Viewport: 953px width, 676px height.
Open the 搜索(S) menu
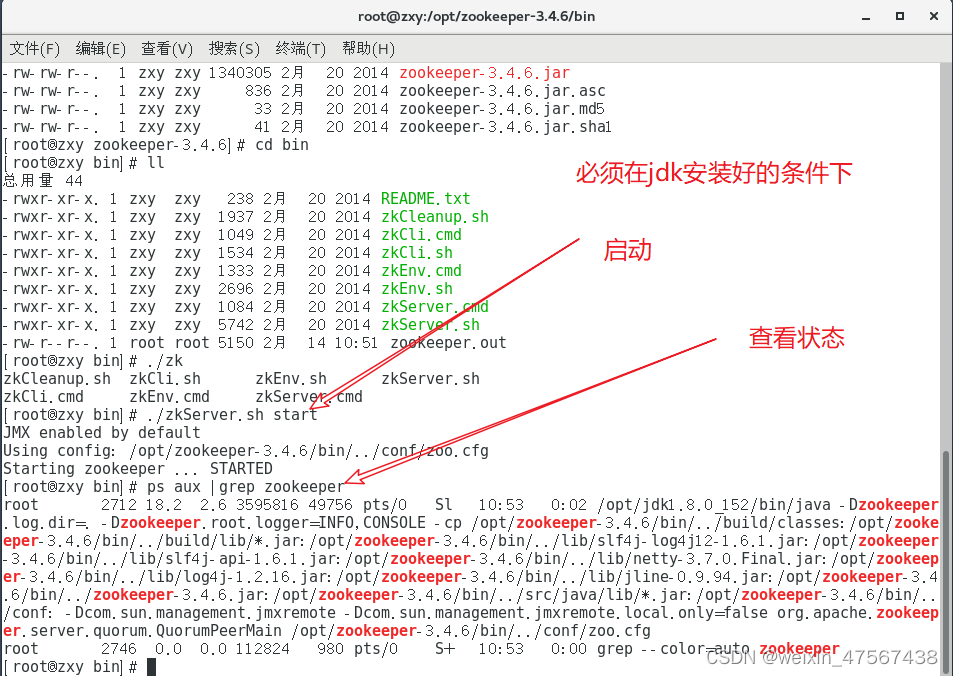234,49
